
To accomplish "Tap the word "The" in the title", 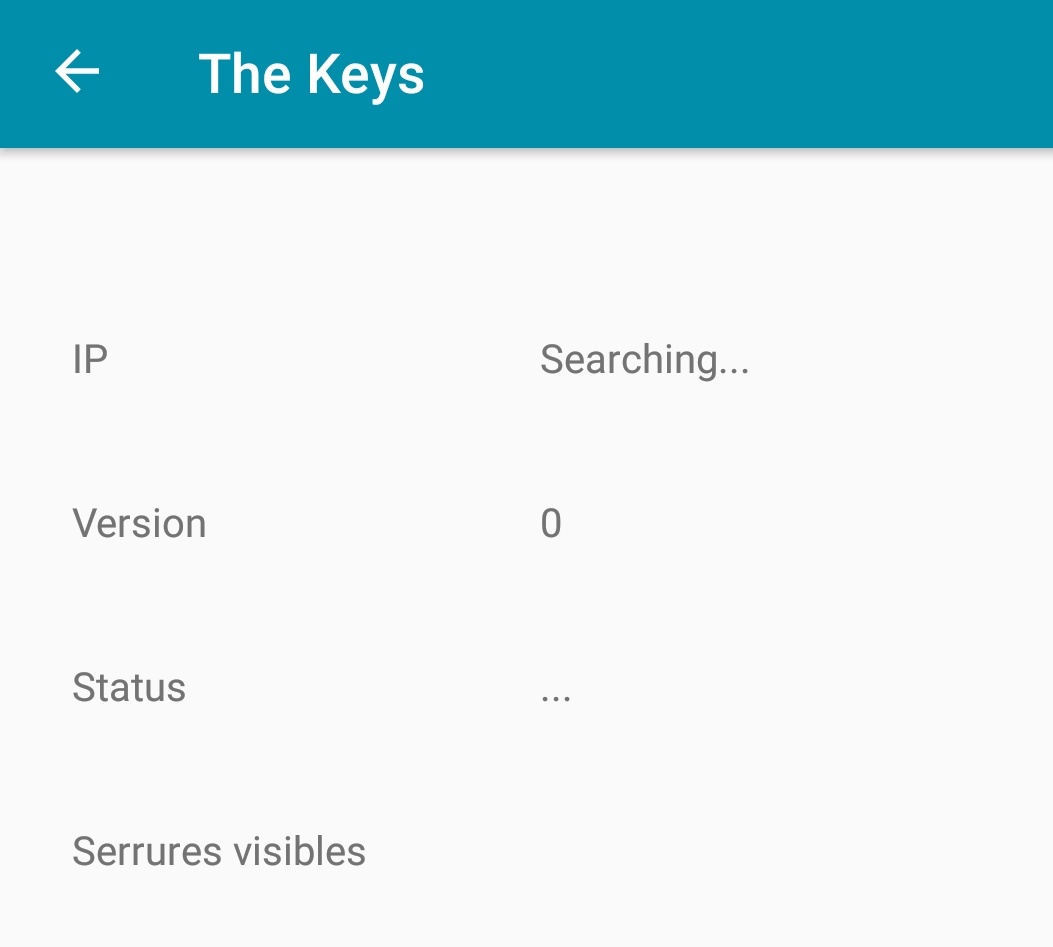I will point(244,74).
